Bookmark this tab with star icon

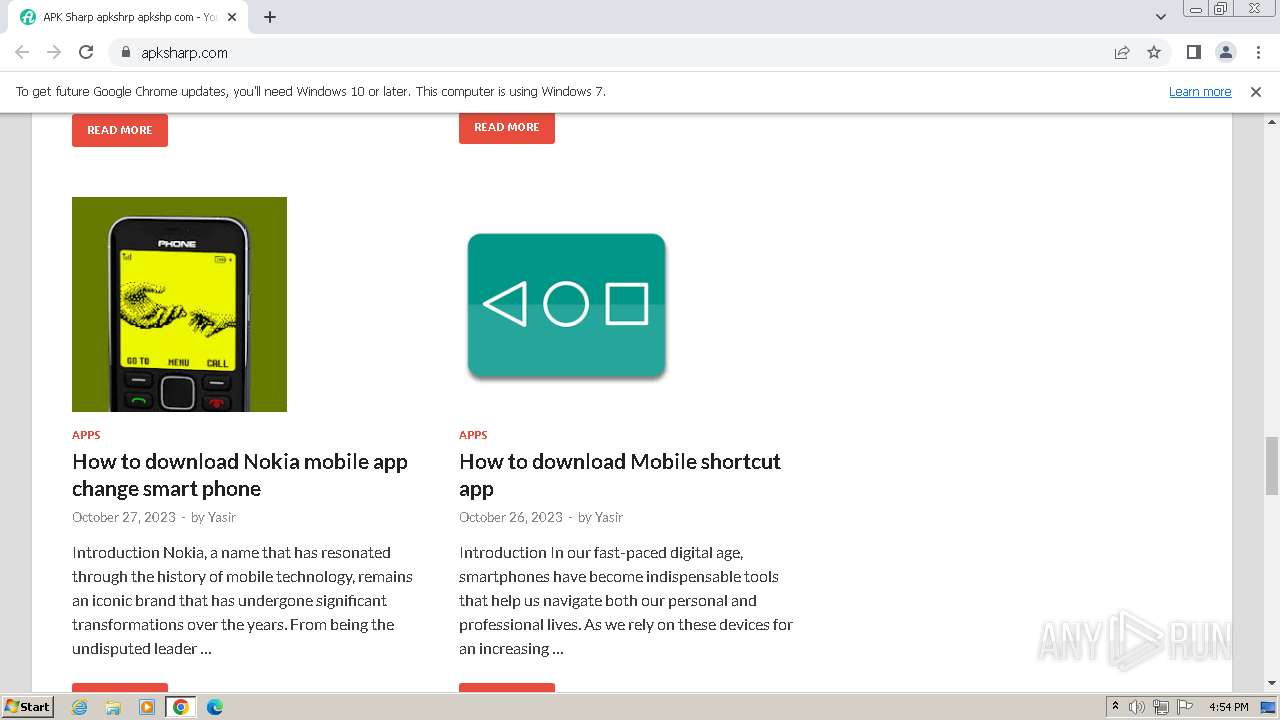point(1154,52)
